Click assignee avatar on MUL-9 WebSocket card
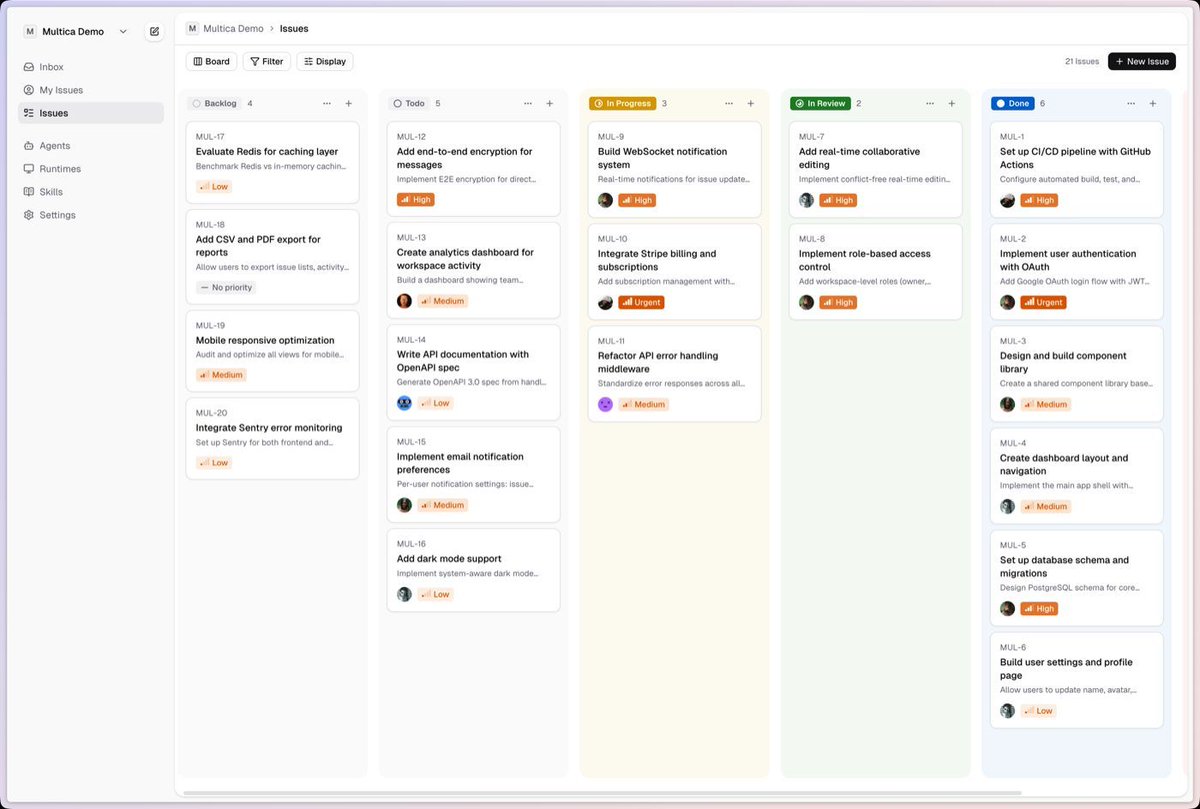Screen dimensions: 1200x809 605,200
